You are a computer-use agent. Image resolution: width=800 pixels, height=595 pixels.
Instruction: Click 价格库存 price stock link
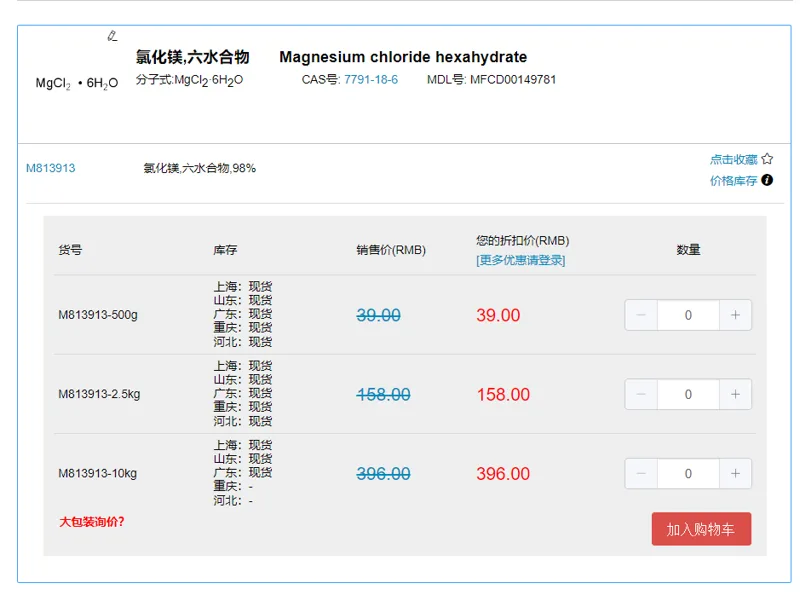coord(734,181)
